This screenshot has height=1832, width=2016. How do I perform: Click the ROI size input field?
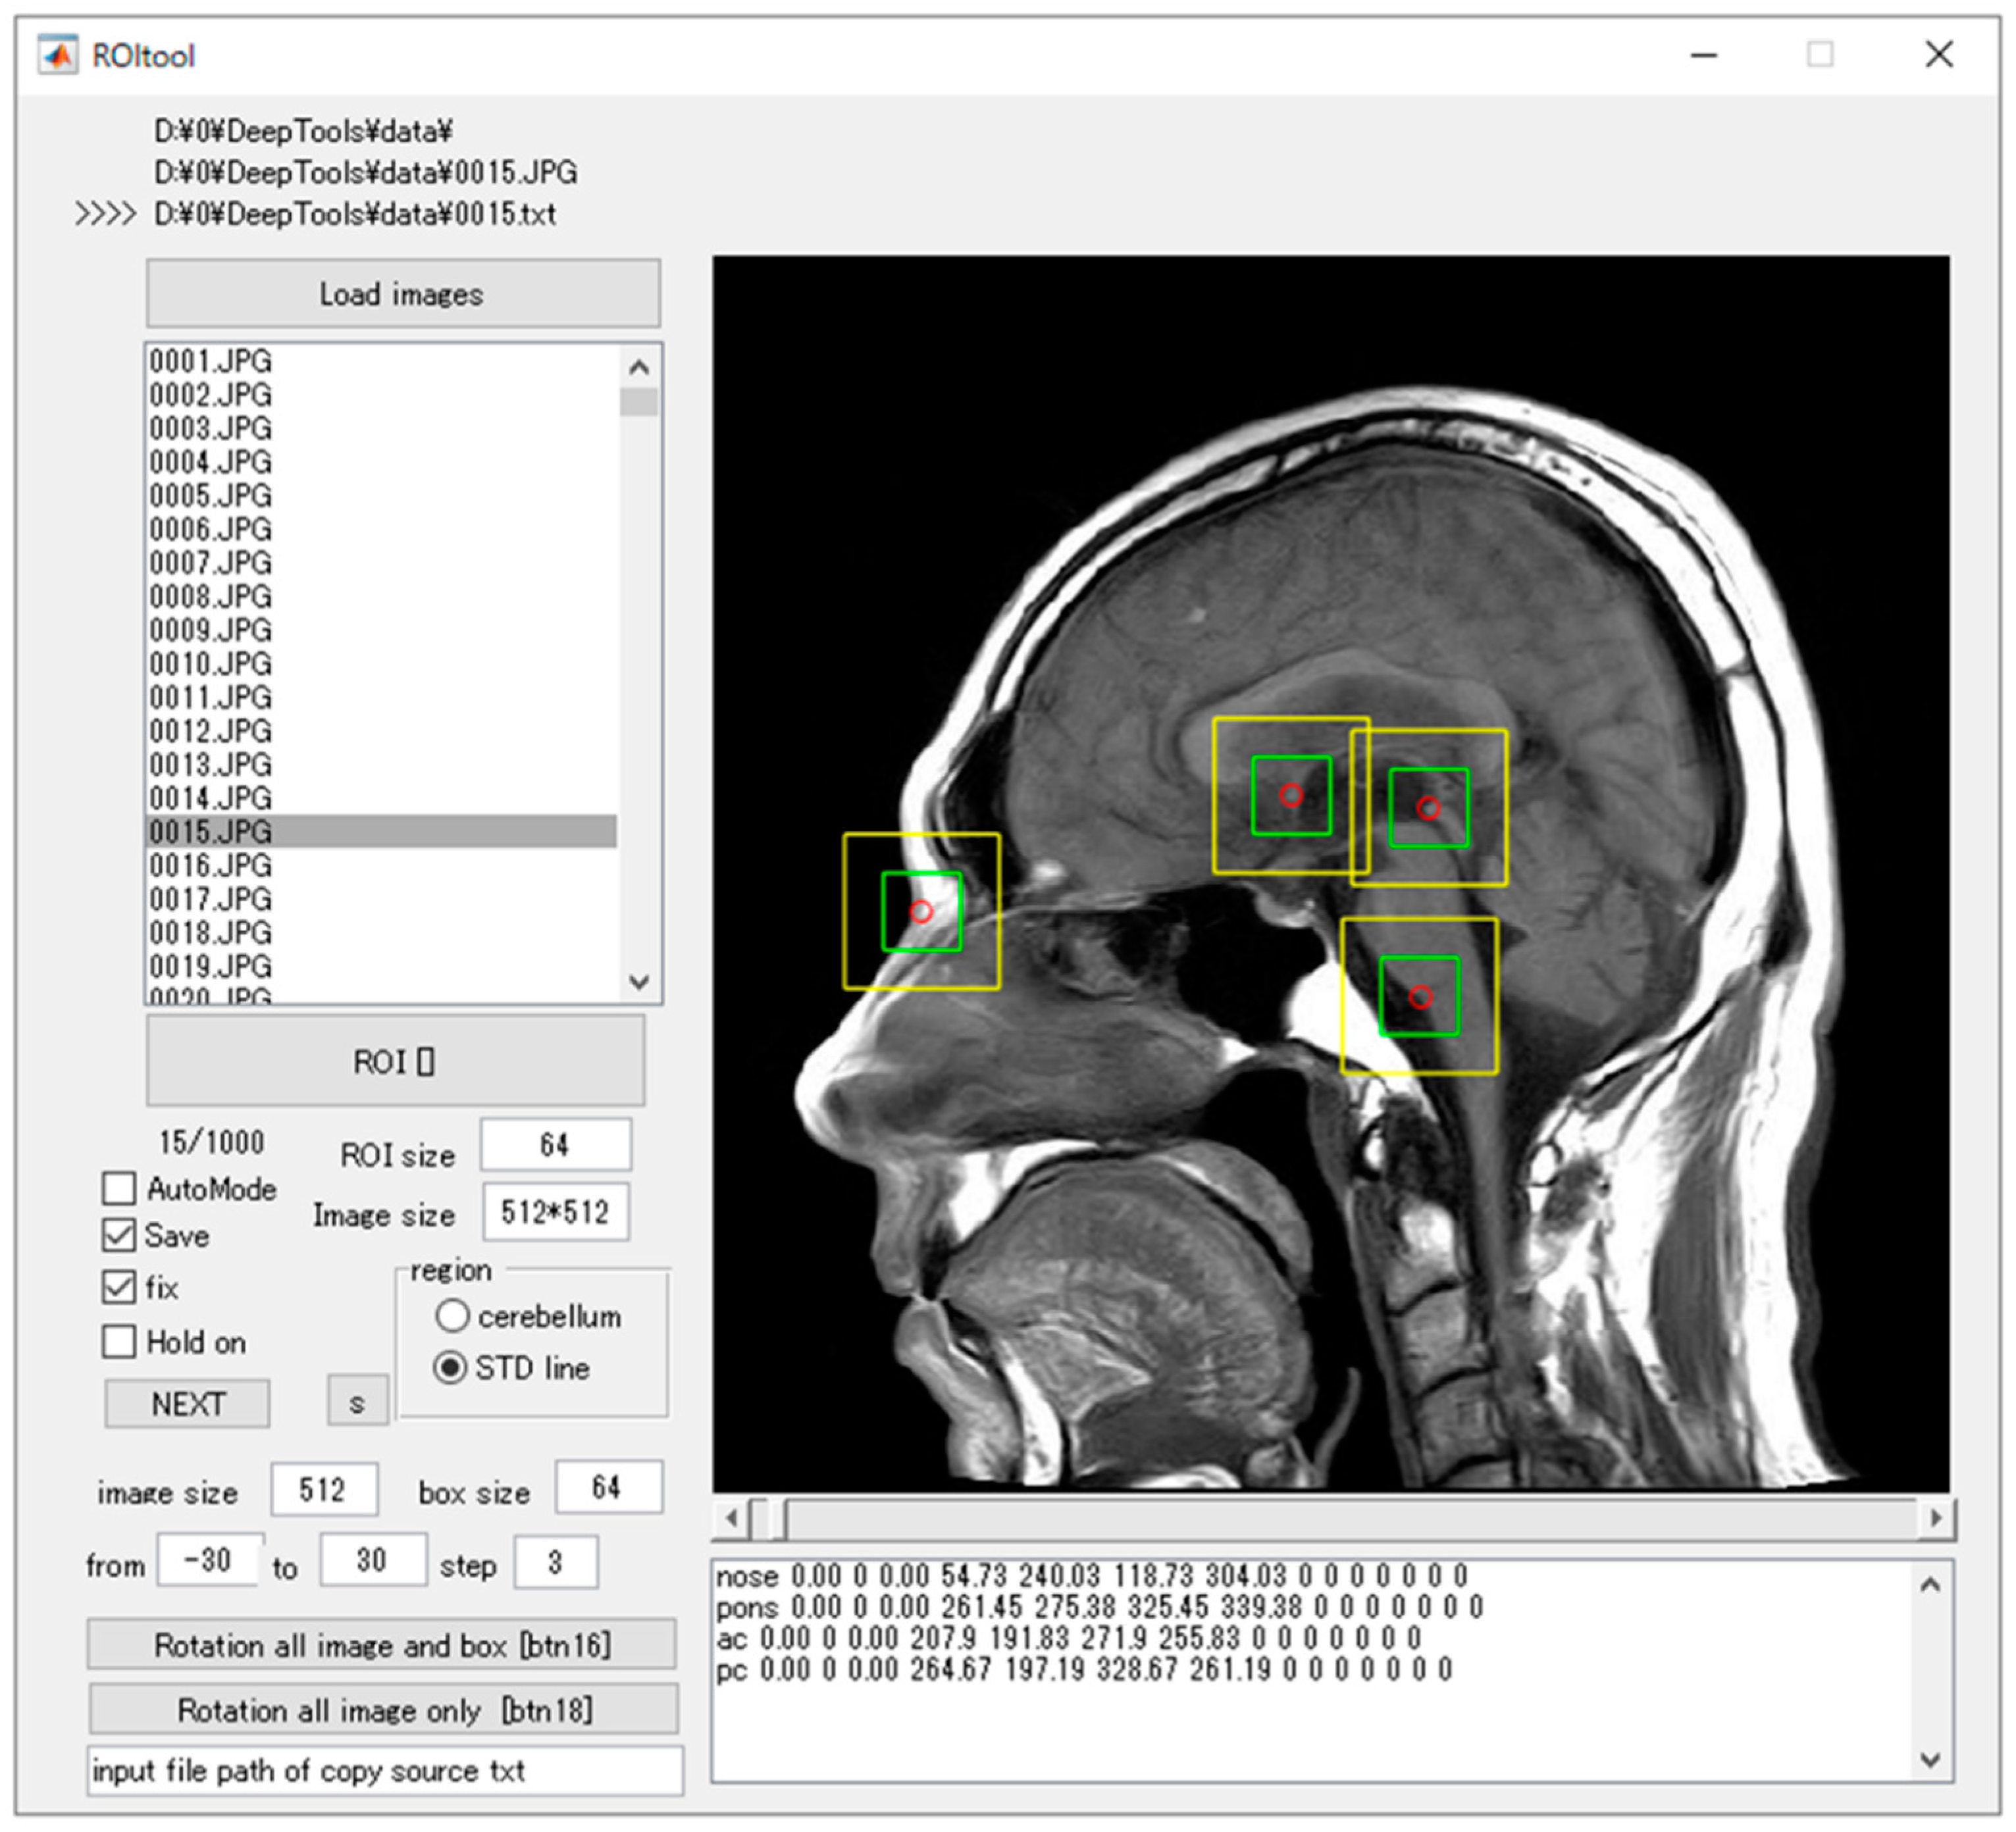555,1144
